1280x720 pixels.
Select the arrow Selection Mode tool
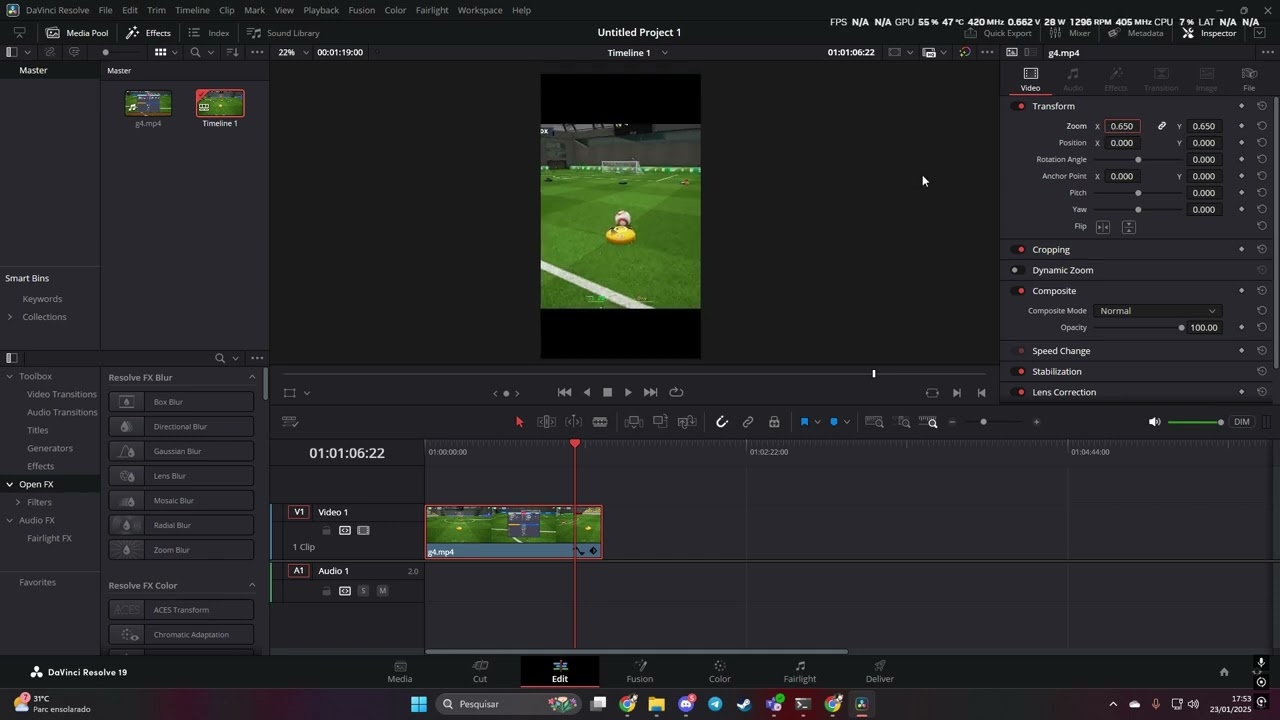(x=519, y=422)
